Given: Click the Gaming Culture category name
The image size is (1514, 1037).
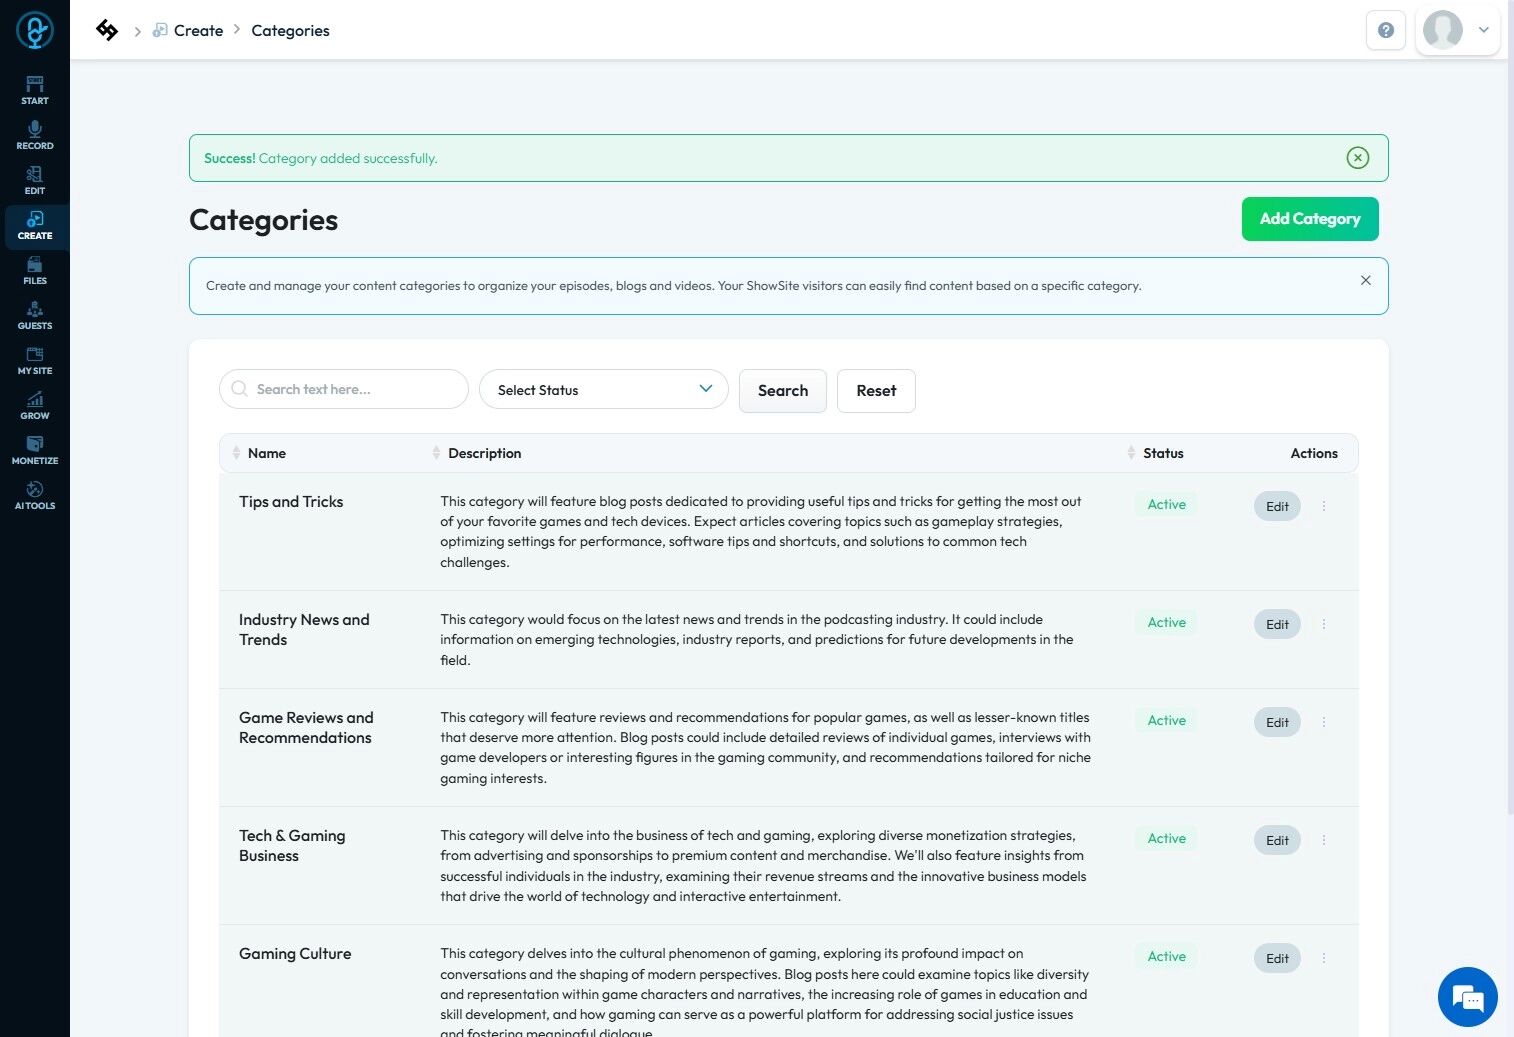Looking at the screenshot, I should click(x=295, y=954).
